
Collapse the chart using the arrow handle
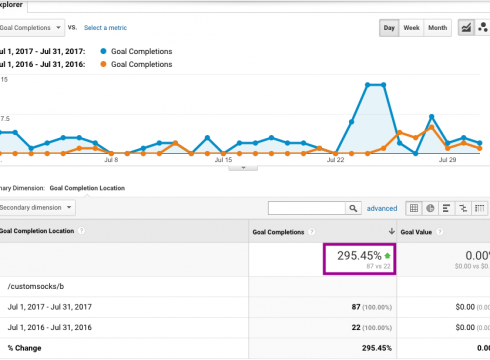pos(243,168)
